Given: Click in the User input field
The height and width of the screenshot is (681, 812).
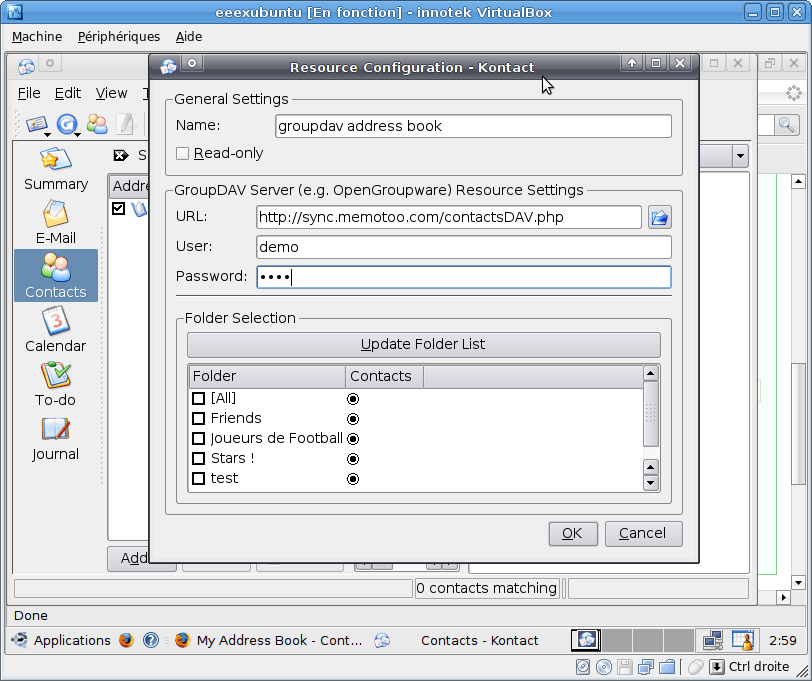Looking at the screenshot, I should pos(464,247).
